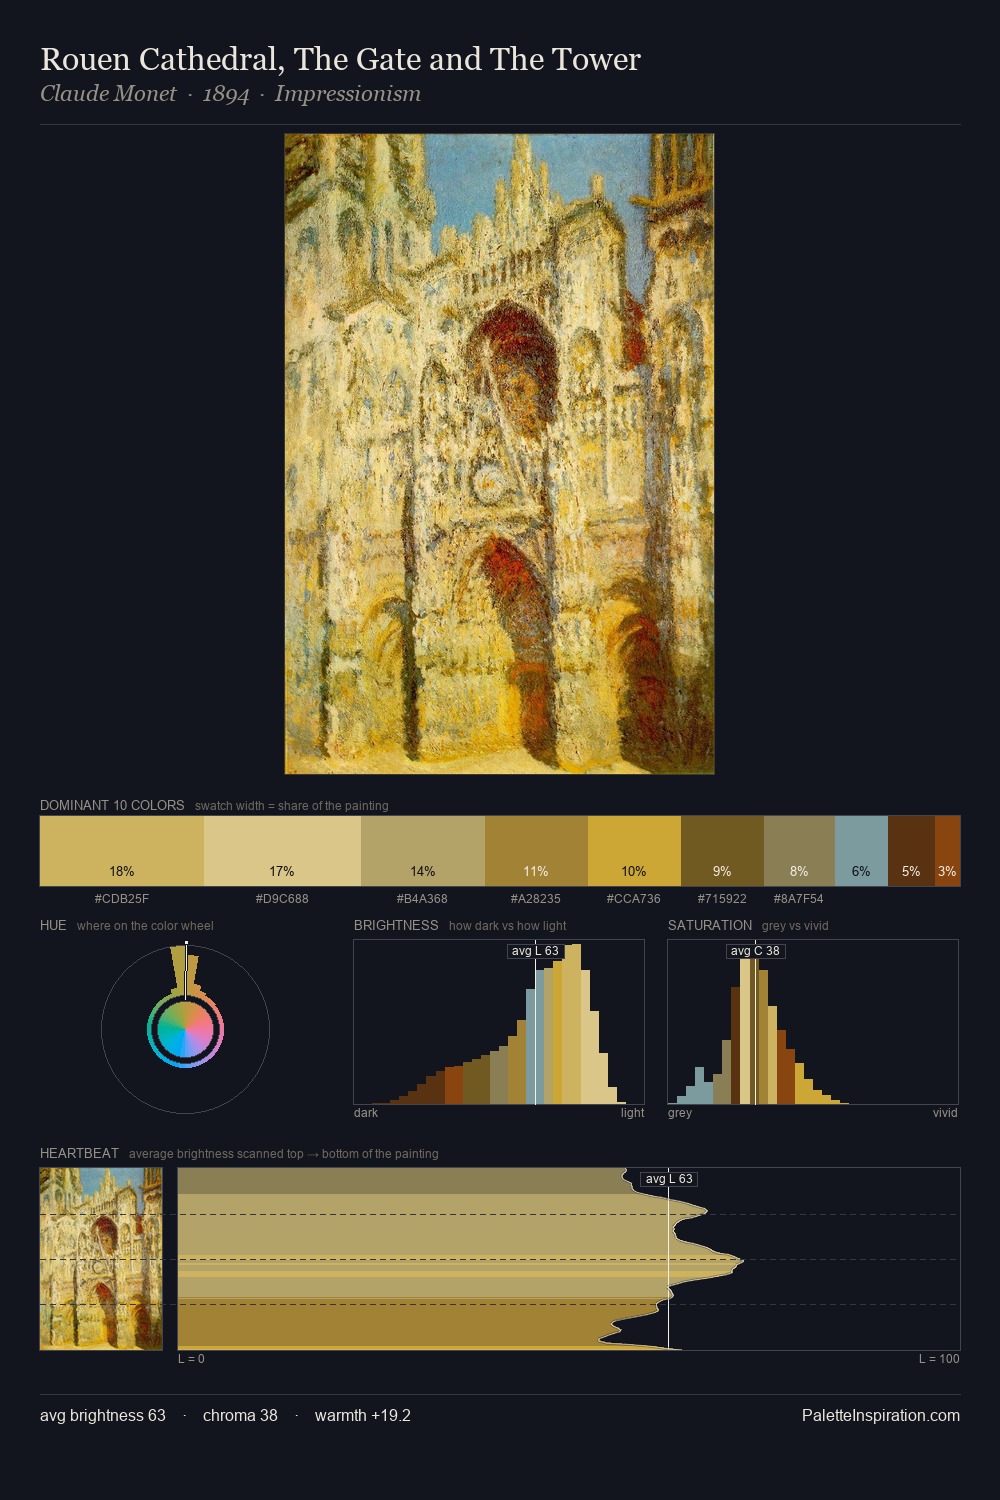Click the subtitle Claude Monet 1894 Impressionism

point(230,94)
